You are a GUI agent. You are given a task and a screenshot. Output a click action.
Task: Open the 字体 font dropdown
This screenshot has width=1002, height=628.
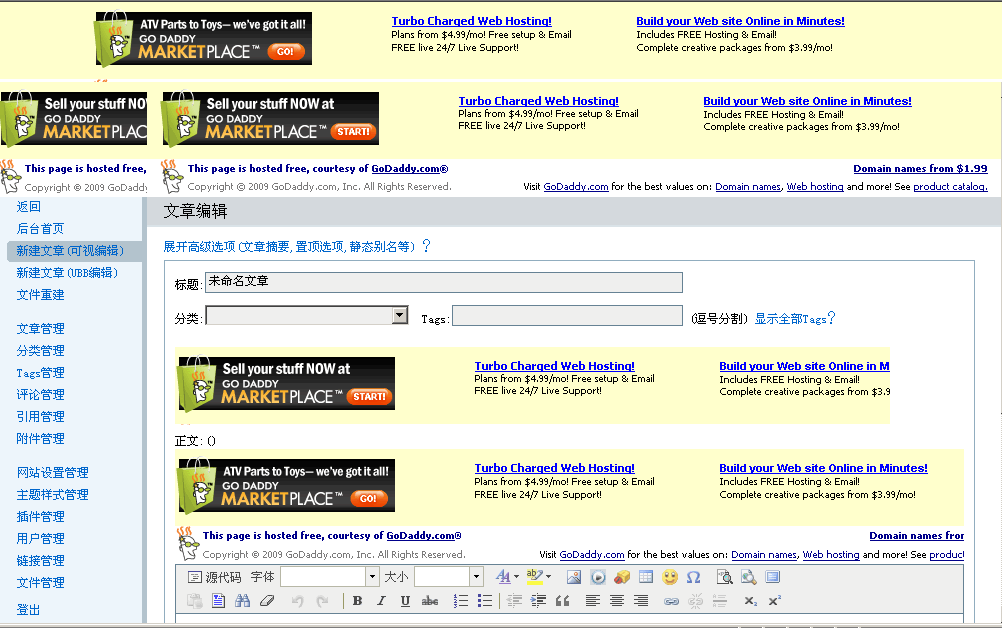pos(372,577)
